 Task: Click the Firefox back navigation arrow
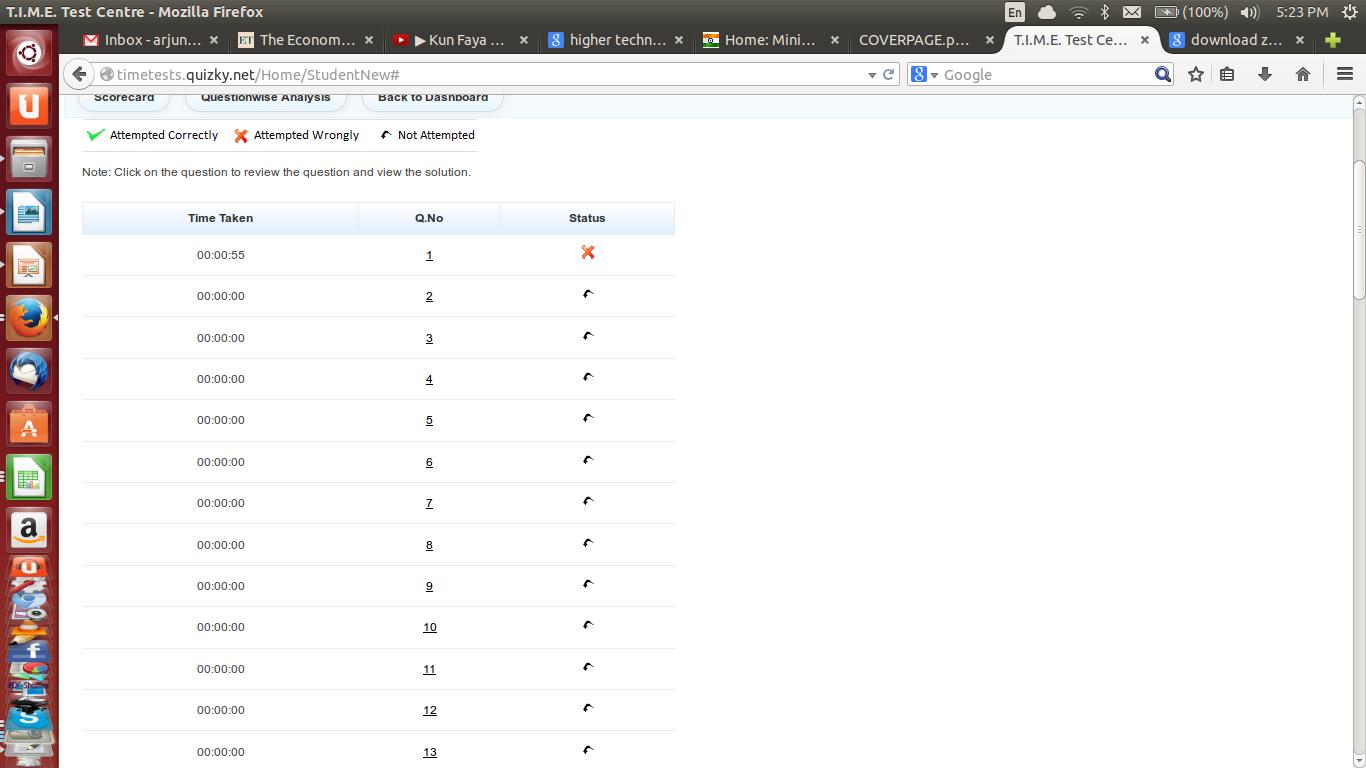(80, 75)
